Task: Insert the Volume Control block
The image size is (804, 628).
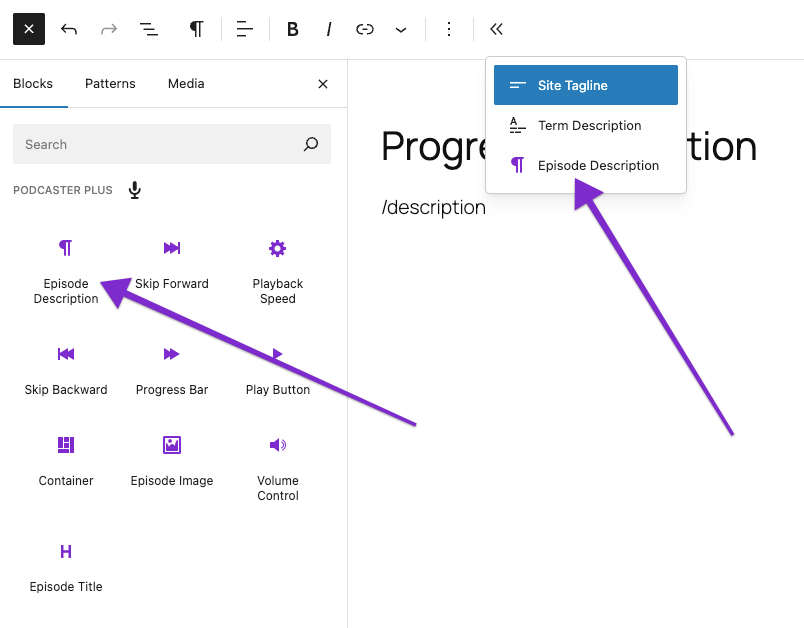Action: (277, 469)
